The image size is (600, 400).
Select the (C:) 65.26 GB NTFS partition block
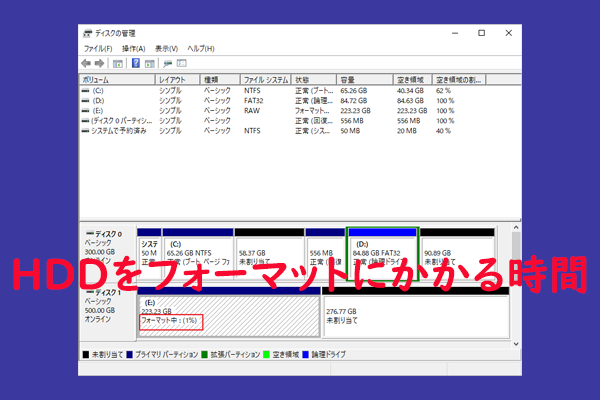tap(198, 255)
